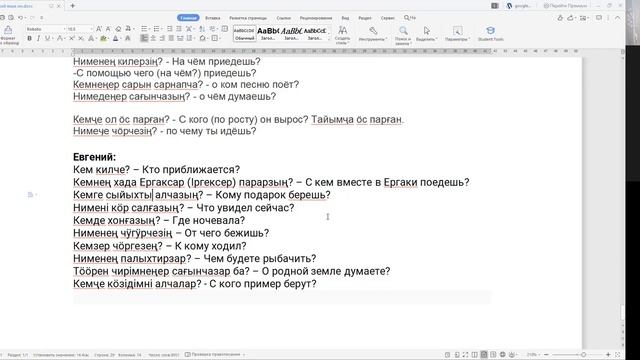Open the Выделить select cursor button
This screenshot has height=360, width=640.
click(x=427, y=33)
